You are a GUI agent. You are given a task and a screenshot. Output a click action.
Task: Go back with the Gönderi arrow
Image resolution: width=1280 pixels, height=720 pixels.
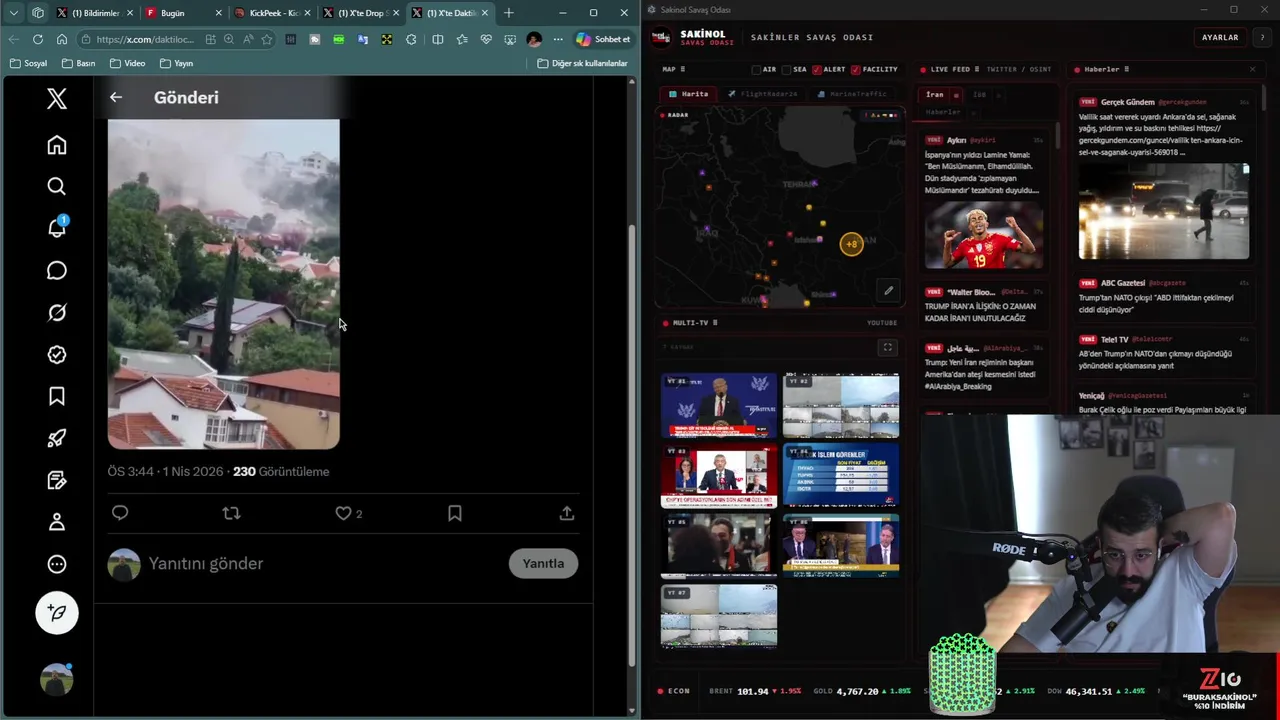click(x=116, y=97)
